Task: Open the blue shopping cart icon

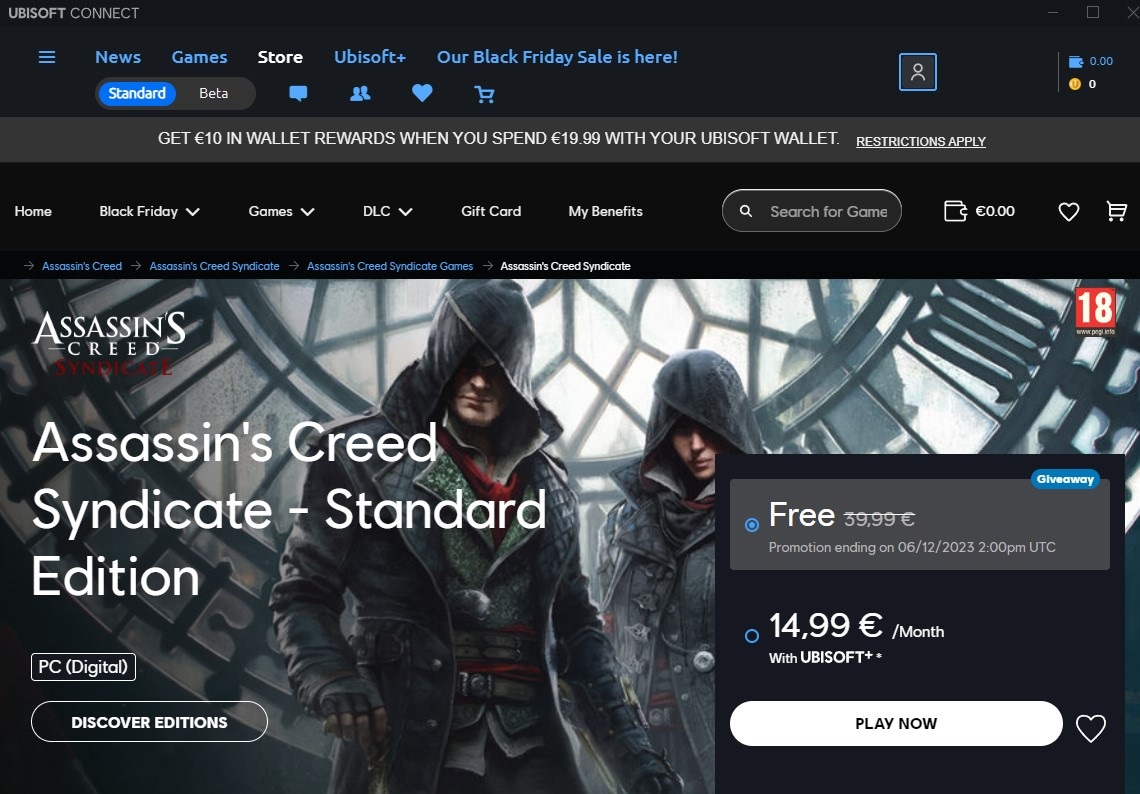Action: (484, 94)
